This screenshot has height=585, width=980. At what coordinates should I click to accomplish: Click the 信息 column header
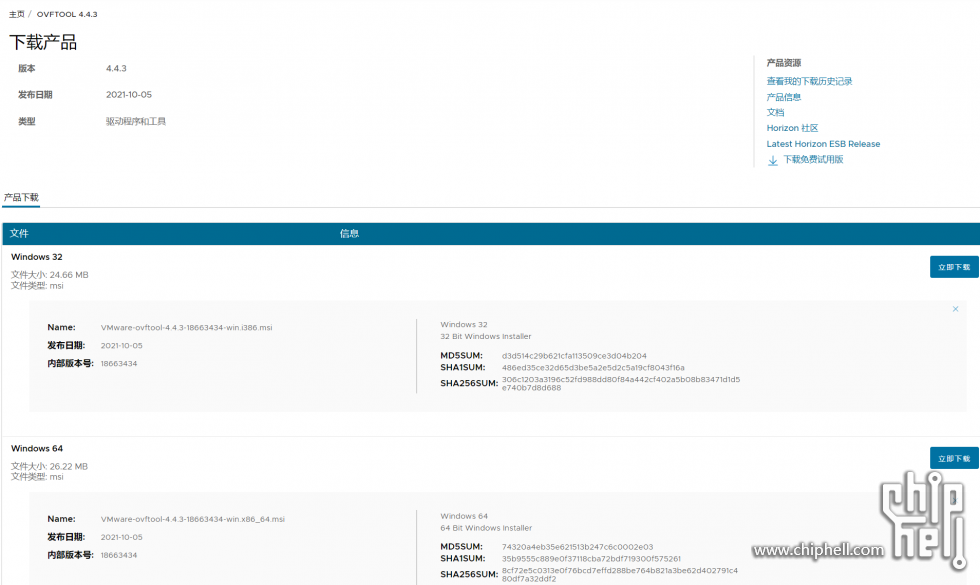point(349,233)
